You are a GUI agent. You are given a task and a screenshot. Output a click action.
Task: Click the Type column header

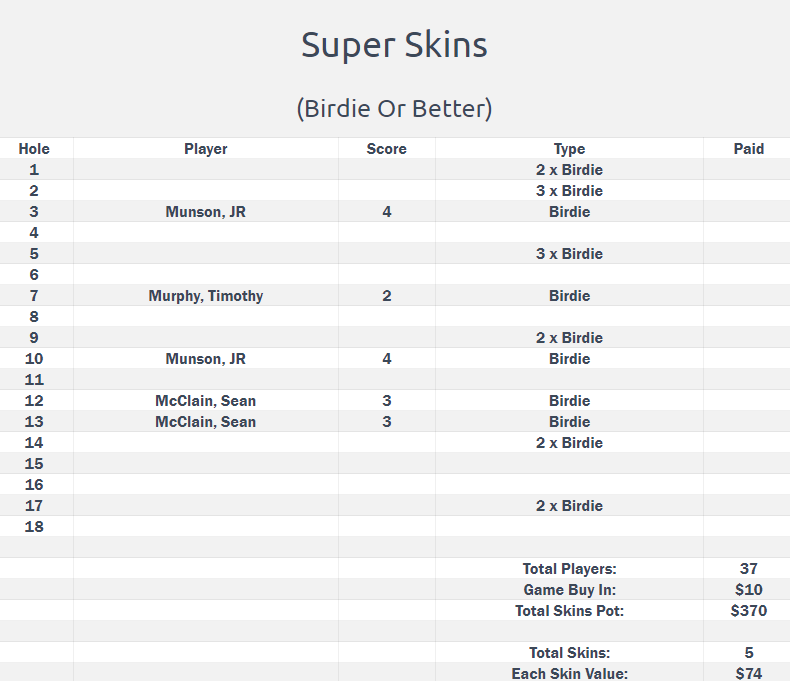pos(569,149)
